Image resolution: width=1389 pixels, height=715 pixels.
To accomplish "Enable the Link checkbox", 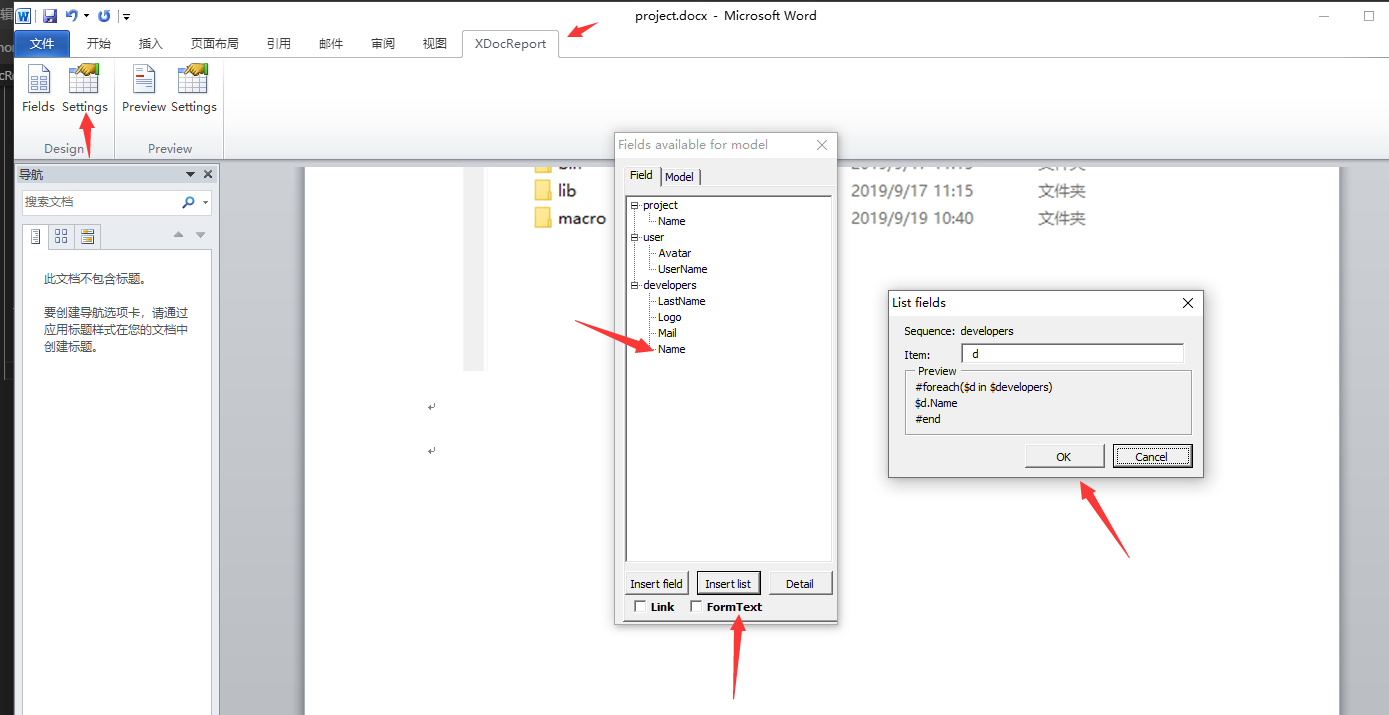I will 640,607.
